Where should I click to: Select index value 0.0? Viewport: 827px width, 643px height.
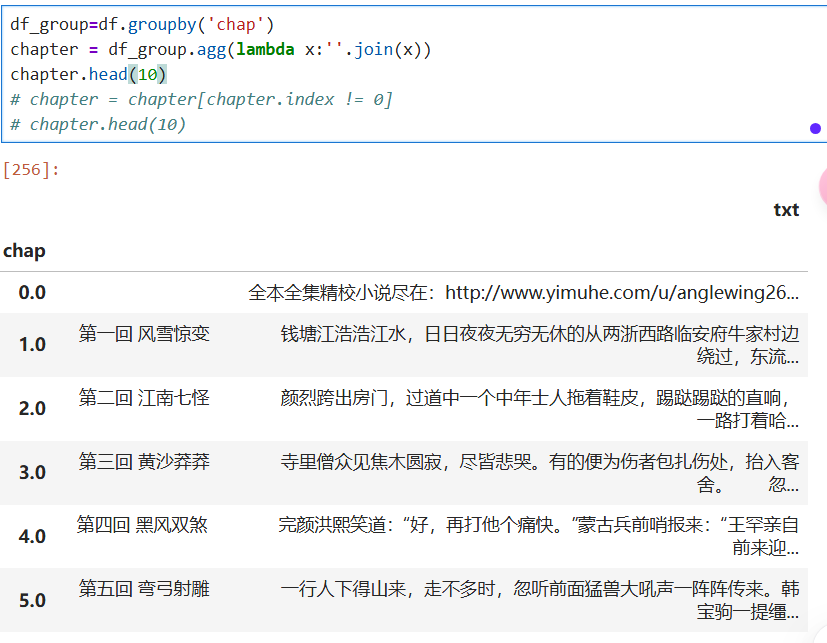coord(32,293)
